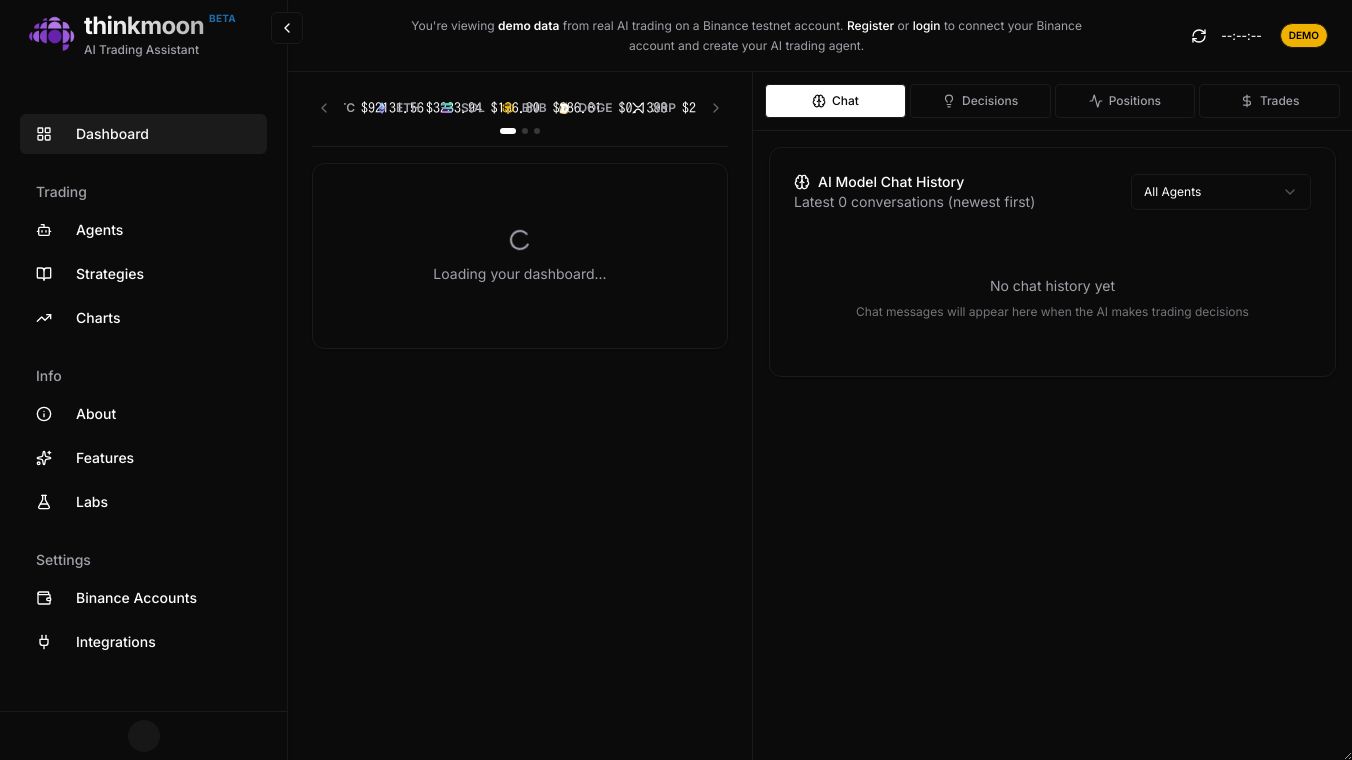Open the All Agents dropdown
The height and width of the screenshot is (760, 1352).
1220,192
